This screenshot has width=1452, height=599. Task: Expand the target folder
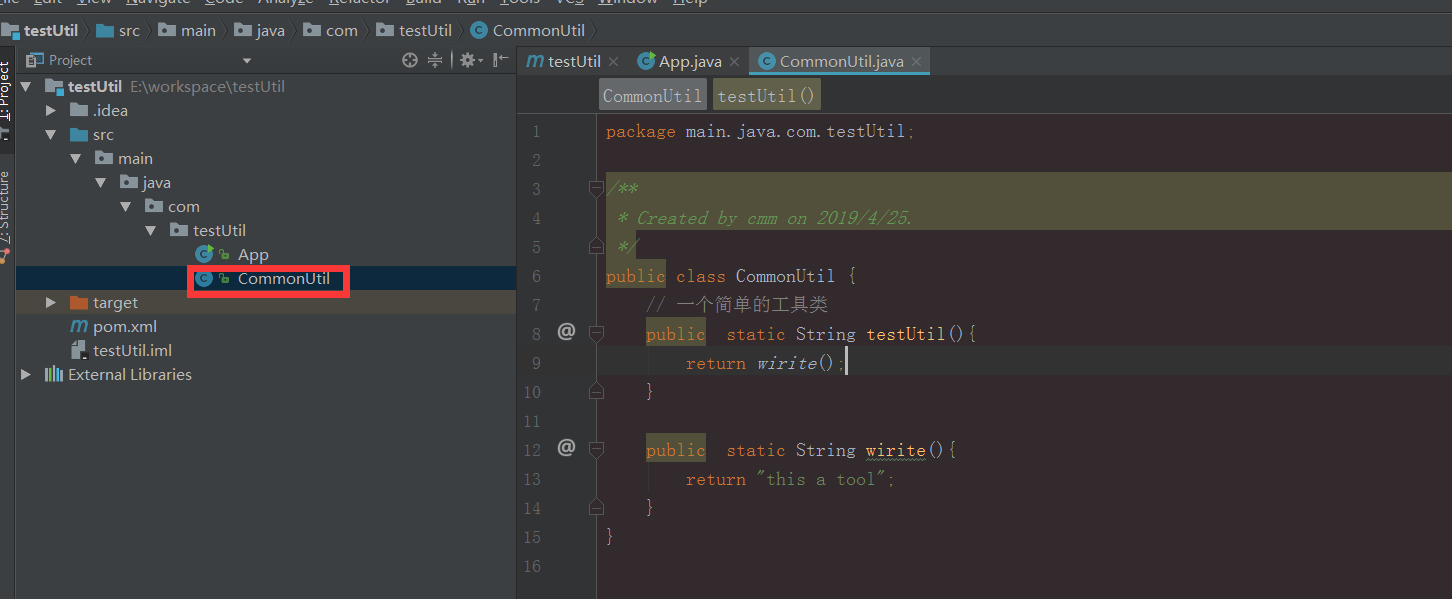(51, 302)
